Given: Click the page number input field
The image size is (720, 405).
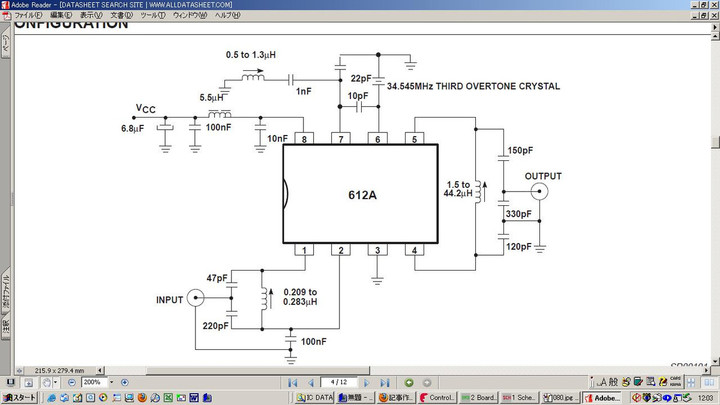Looking at the screenshot, I should [x=338, y=383].
